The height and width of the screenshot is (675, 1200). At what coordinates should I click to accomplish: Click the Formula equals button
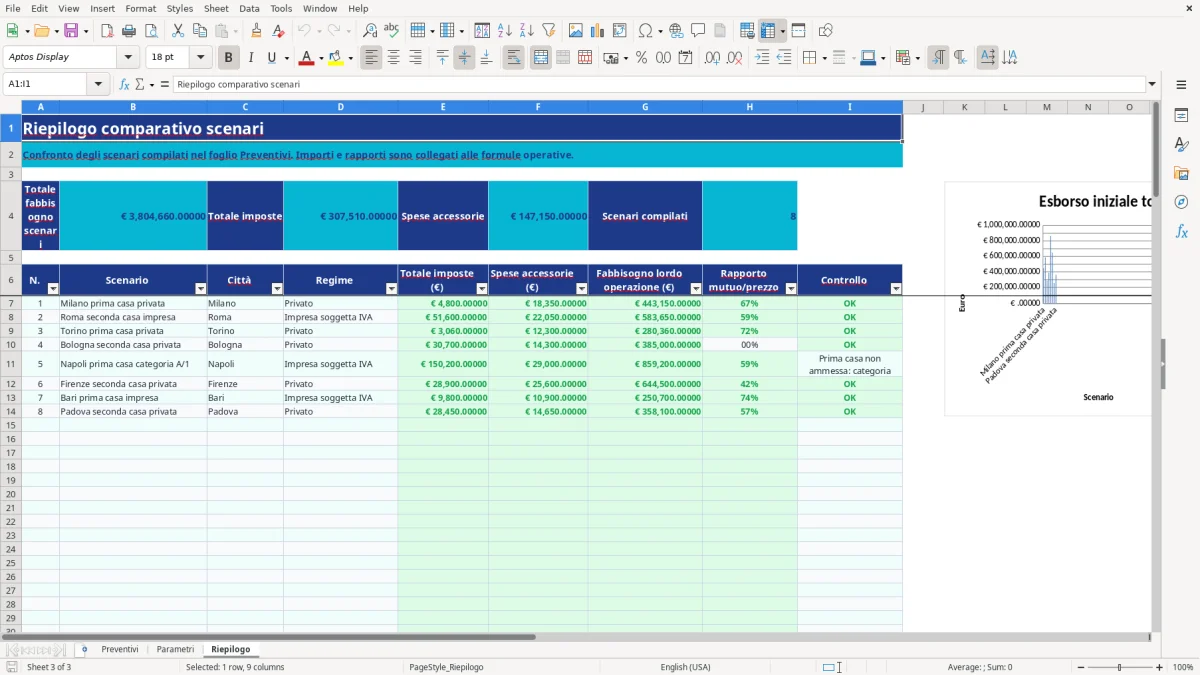(x=165, y=84)
